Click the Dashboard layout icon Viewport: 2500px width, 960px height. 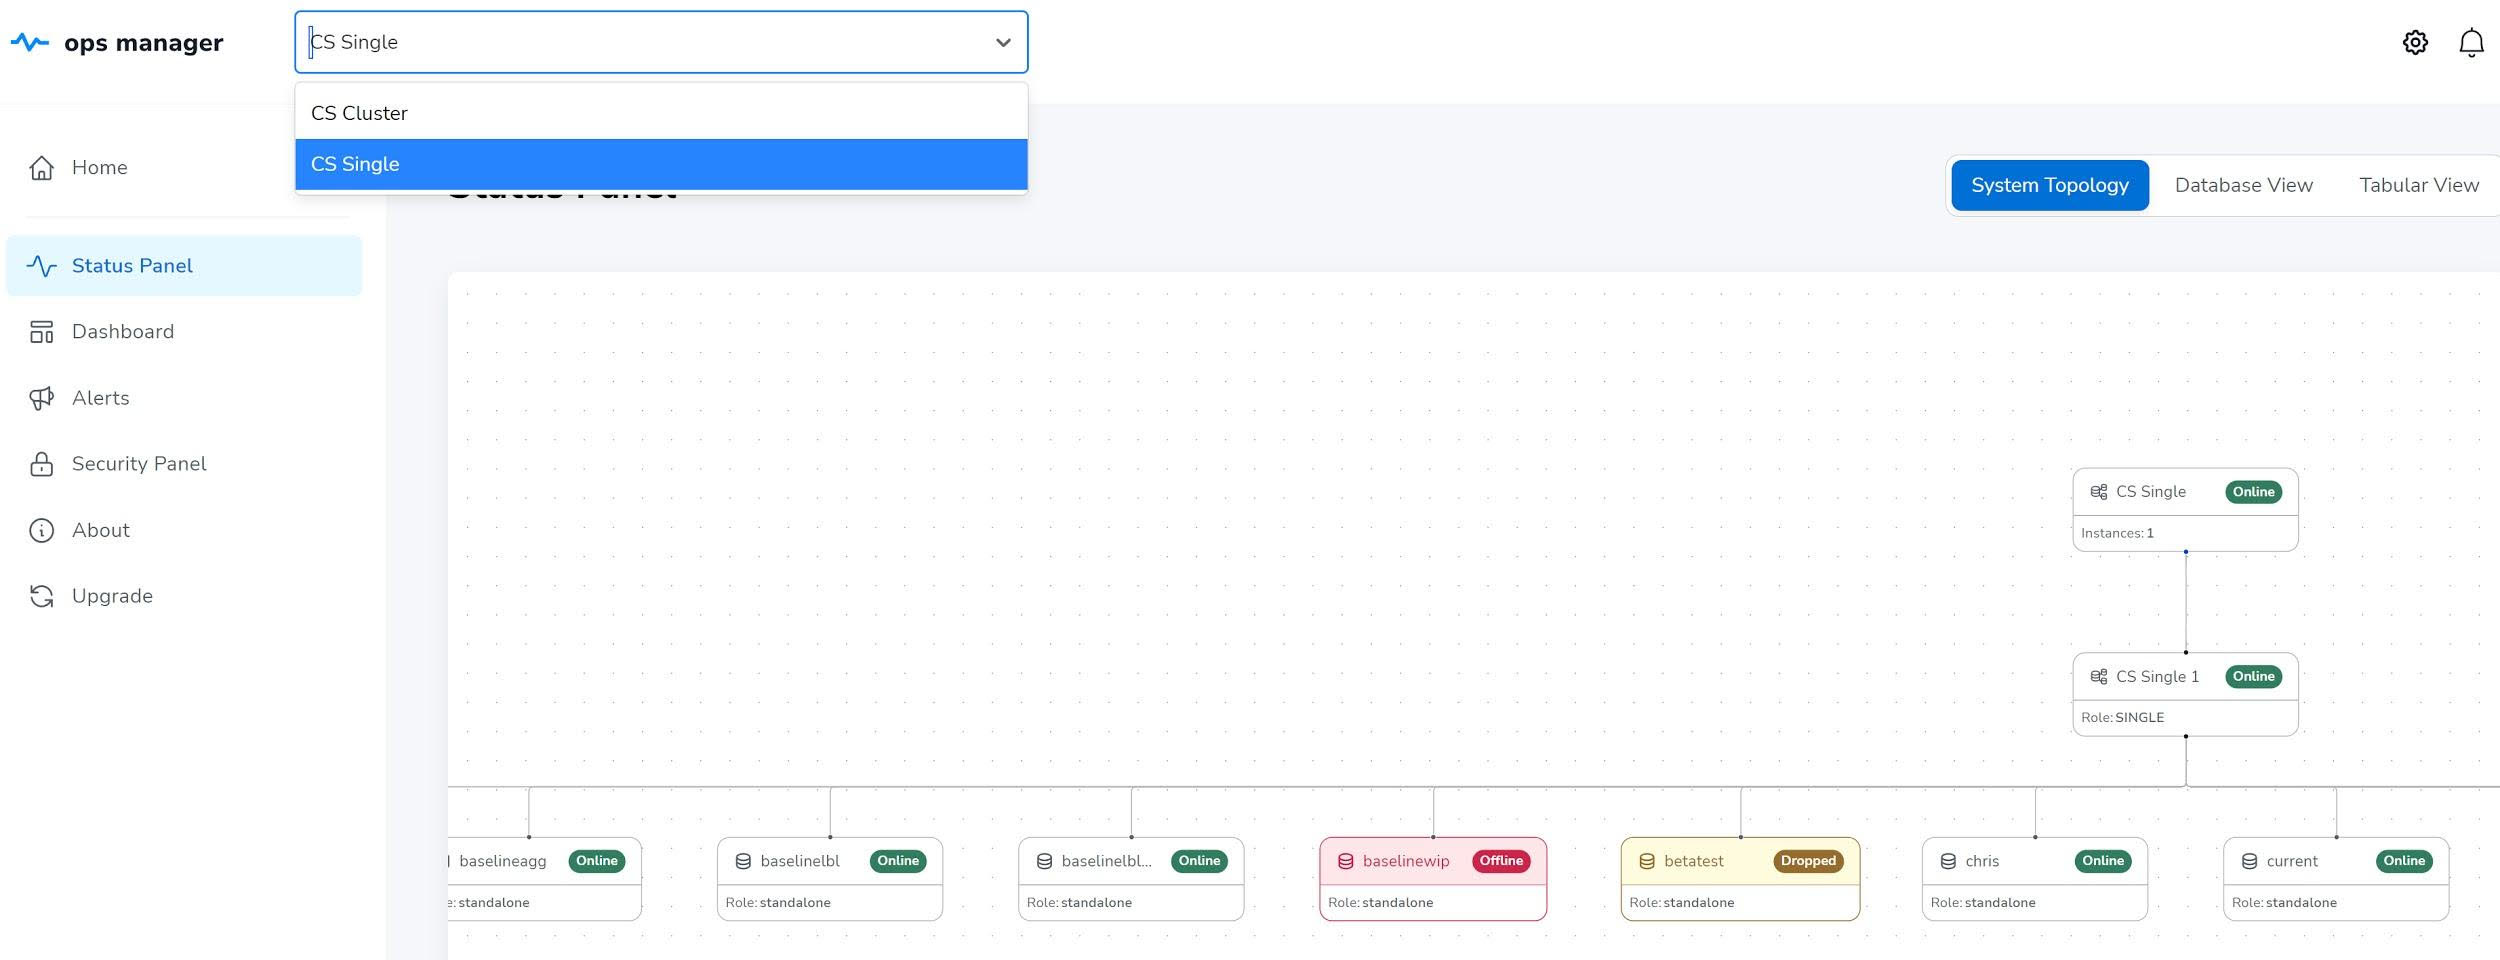[x=41, y=332]
